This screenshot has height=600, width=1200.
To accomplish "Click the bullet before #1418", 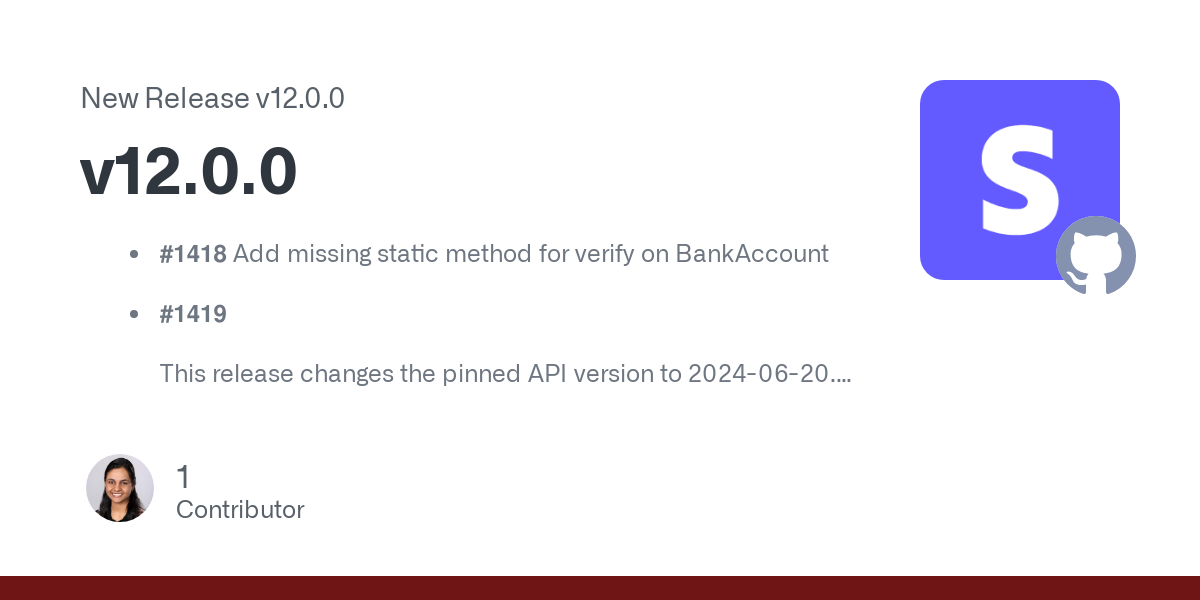I will (x=134, y=254).
